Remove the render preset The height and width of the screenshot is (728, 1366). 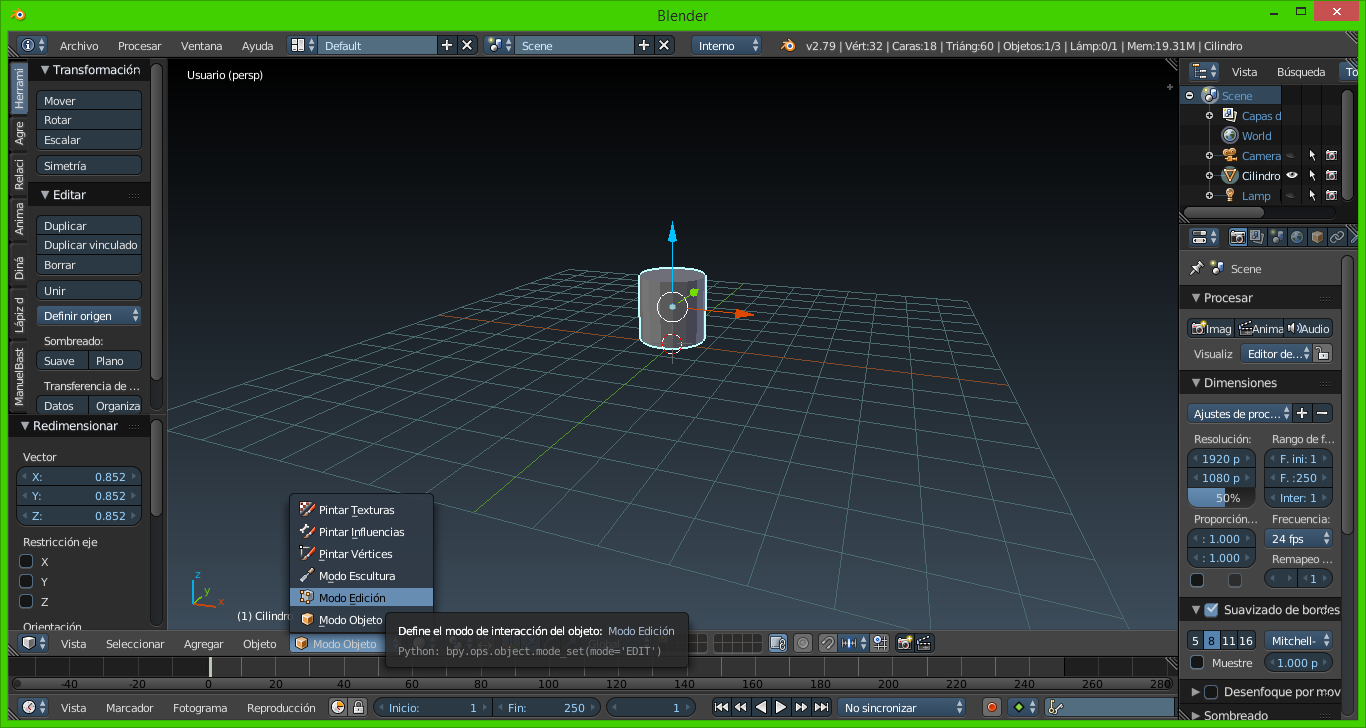pos(1322,413)
